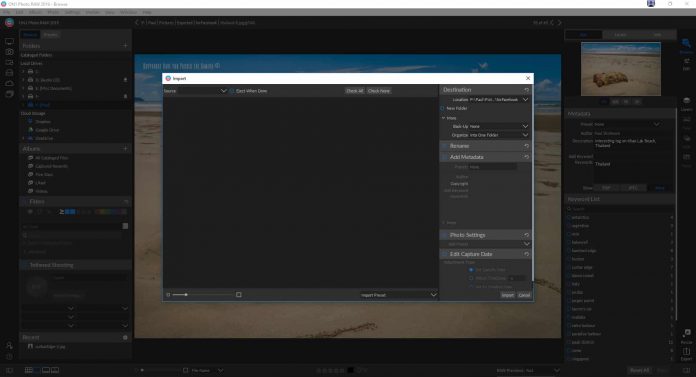Enable the Add Metadata section checkbox
696x377 pixels.
[445, 157]
